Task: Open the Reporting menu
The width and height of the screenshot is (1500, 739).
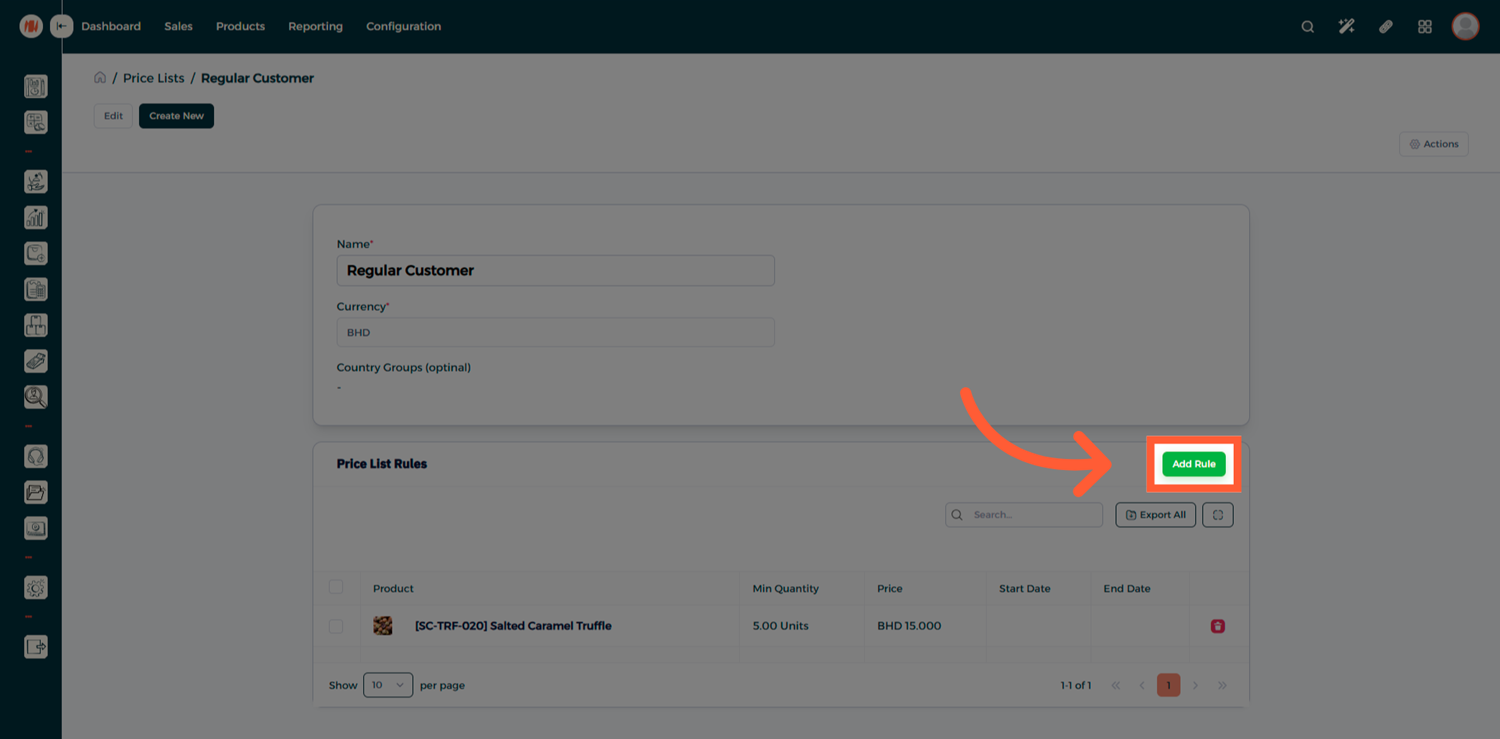Action: [315, 26]
